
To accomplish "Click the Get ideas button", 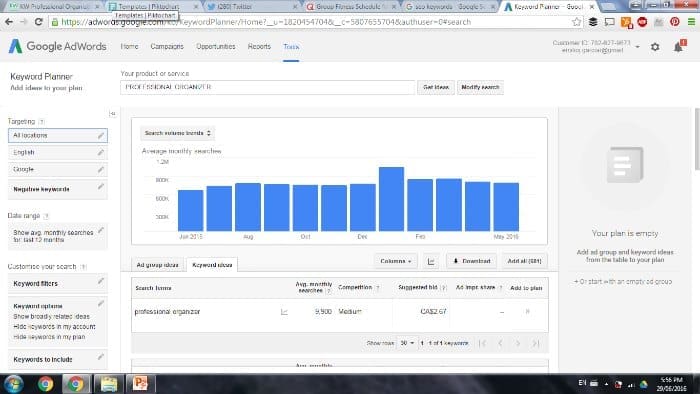I will coord(436,87).
